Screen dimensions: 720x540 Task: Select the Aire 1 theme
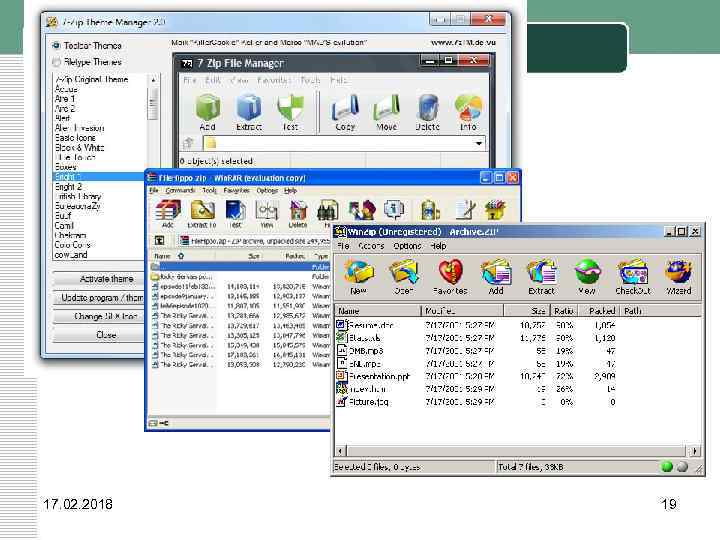65,99
